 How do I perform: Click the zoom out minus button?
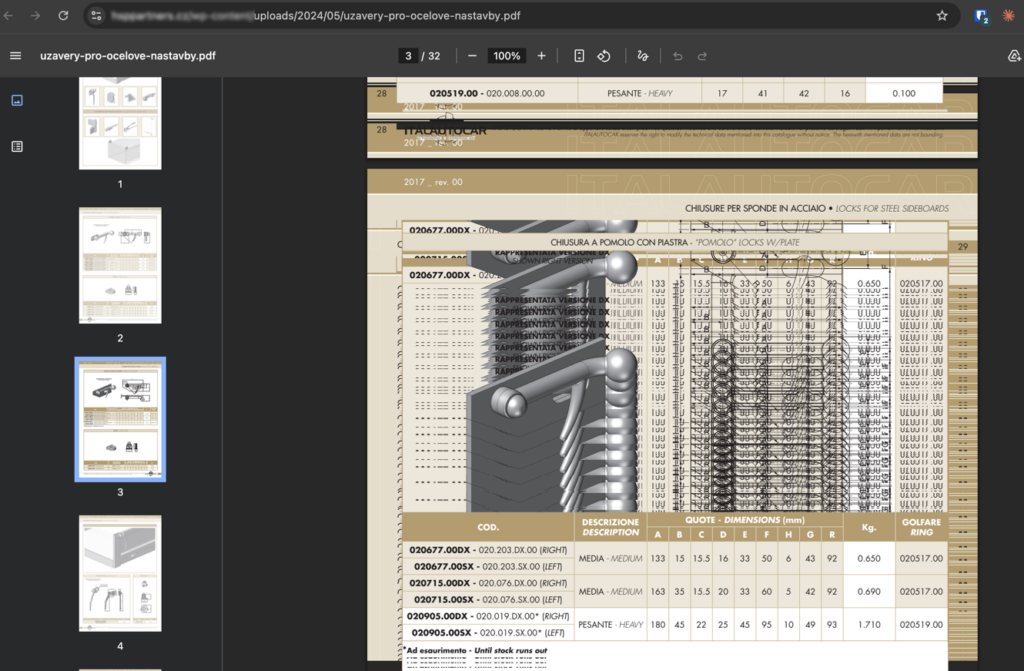pos(472,56)
